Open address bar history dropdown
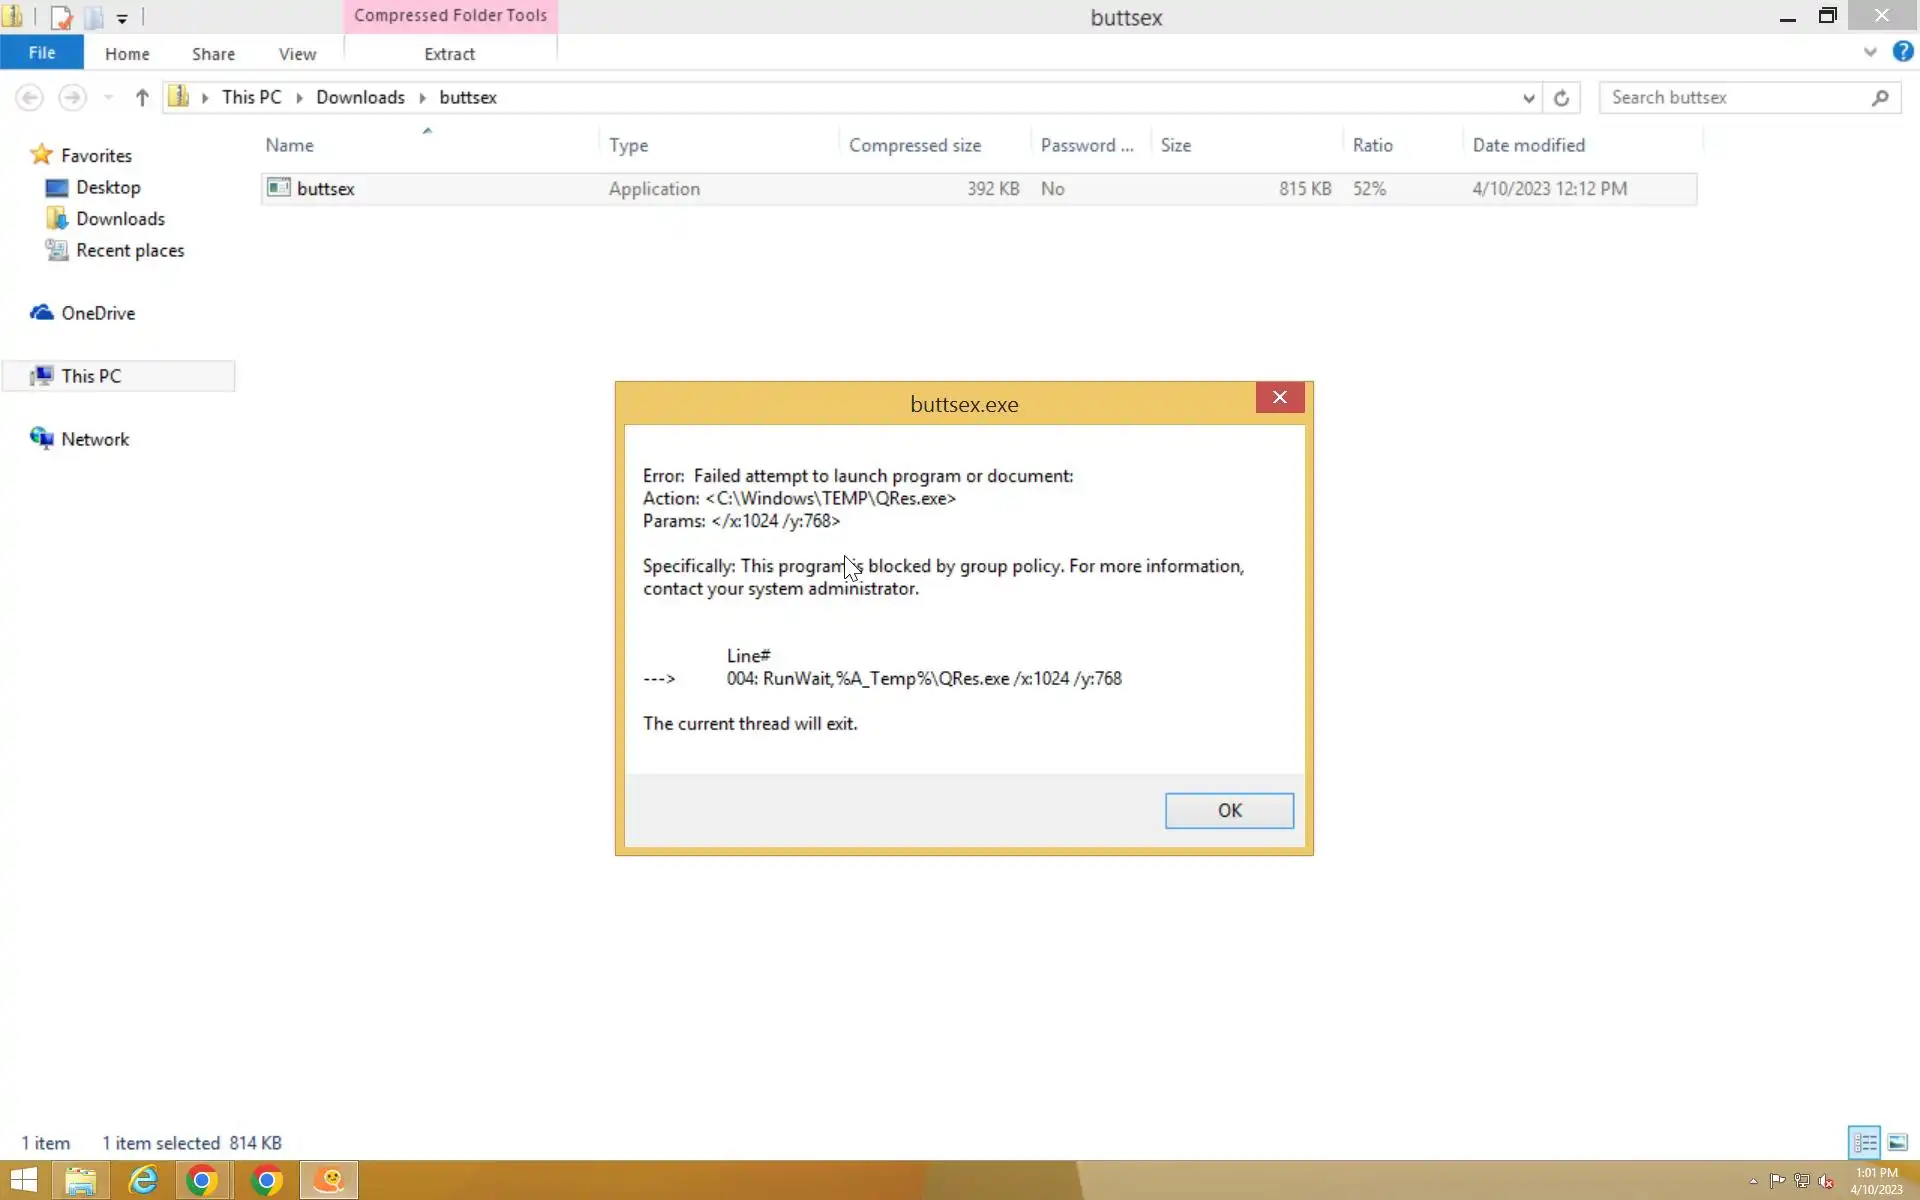 (x=1528, y=97)
